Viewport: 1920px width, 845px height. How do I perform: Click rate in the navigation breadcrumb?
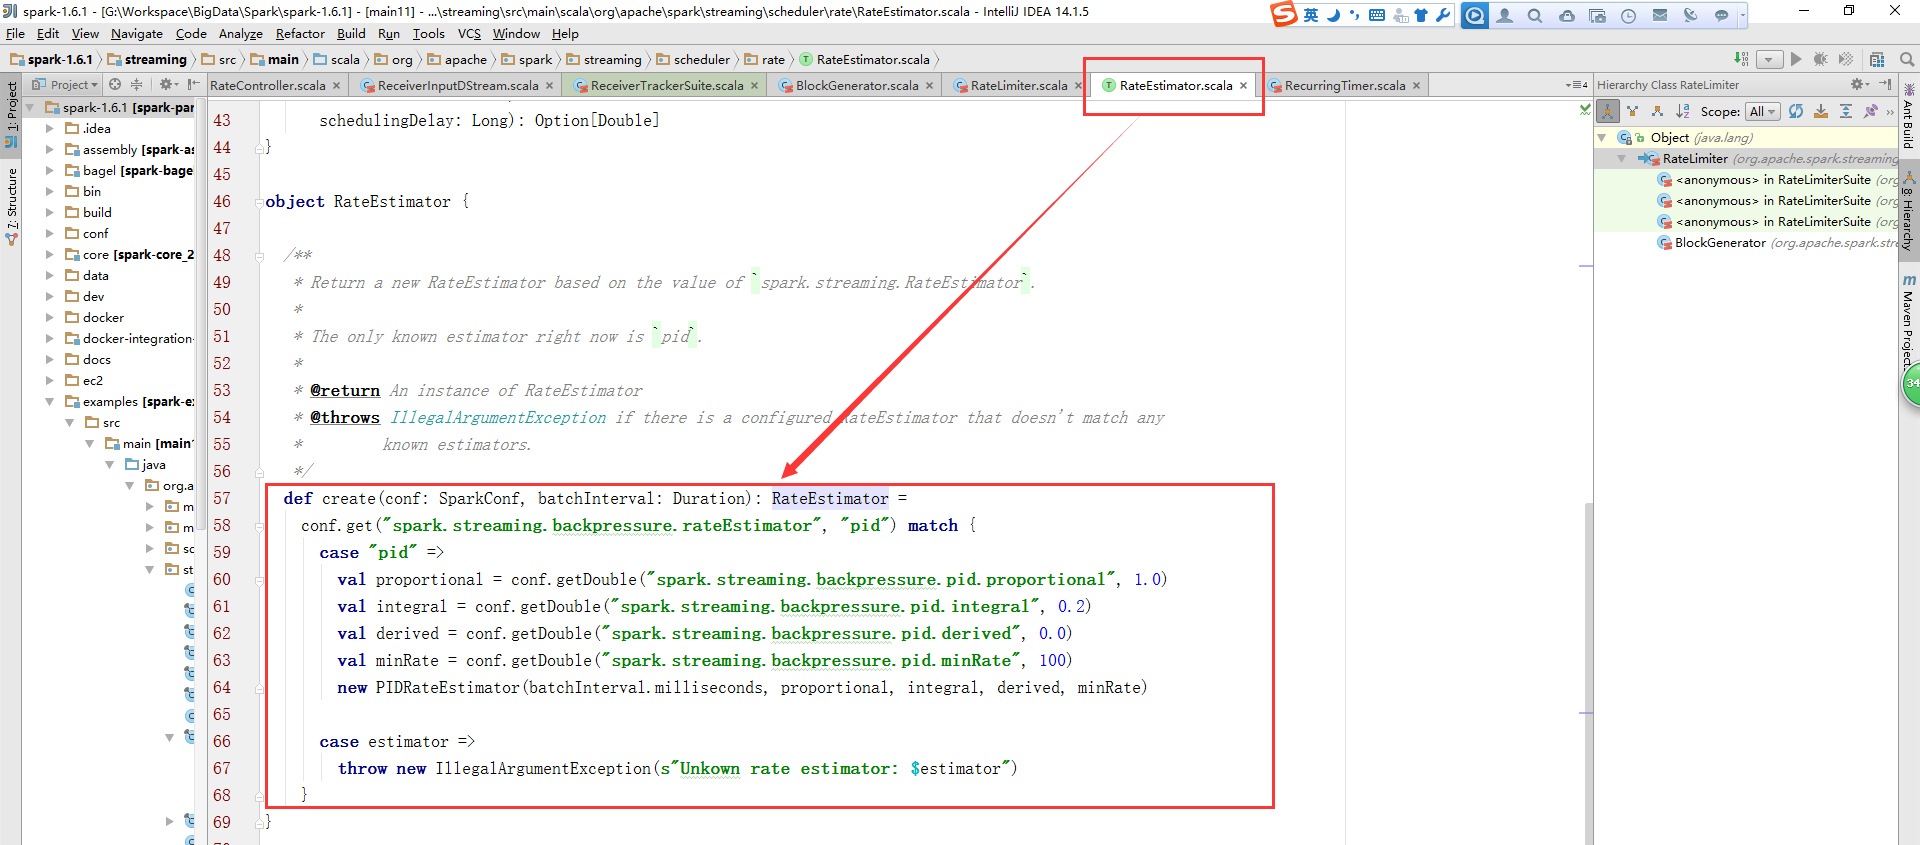click(765, 59)
